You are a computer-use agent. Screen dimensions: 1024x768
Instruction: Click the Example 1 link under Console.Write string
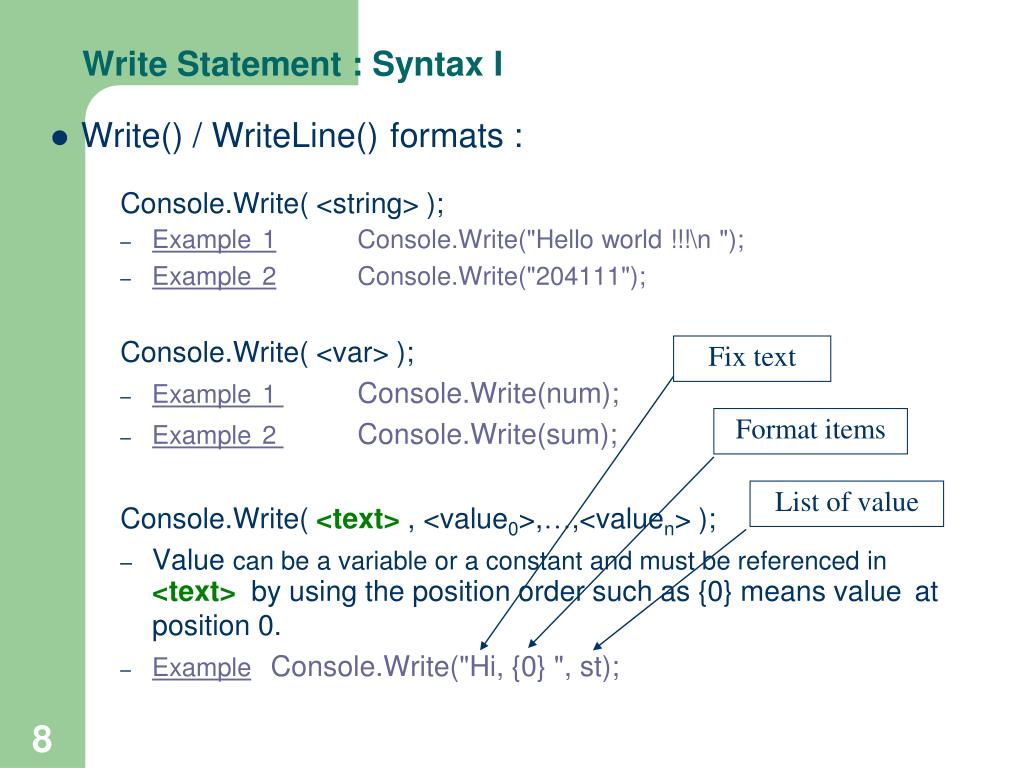(214, 240)
